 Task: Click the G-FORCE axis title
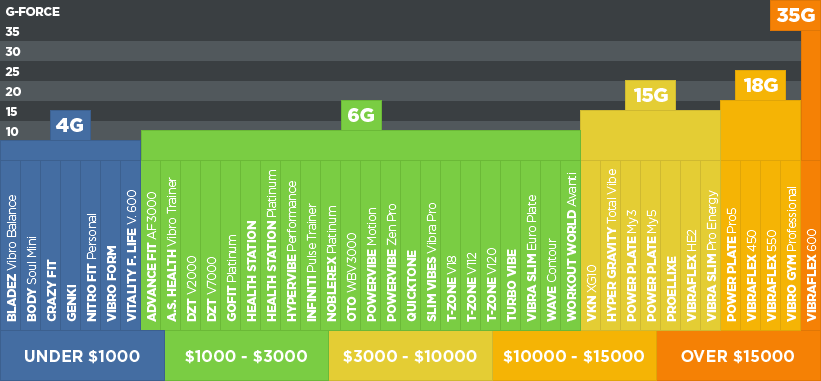32,12
